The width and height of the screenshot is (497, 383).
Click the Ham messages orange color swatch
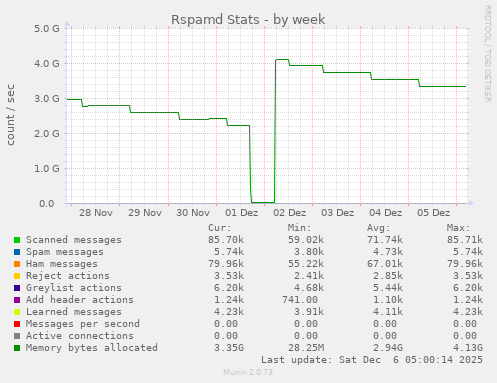click(x=17, y=264)
